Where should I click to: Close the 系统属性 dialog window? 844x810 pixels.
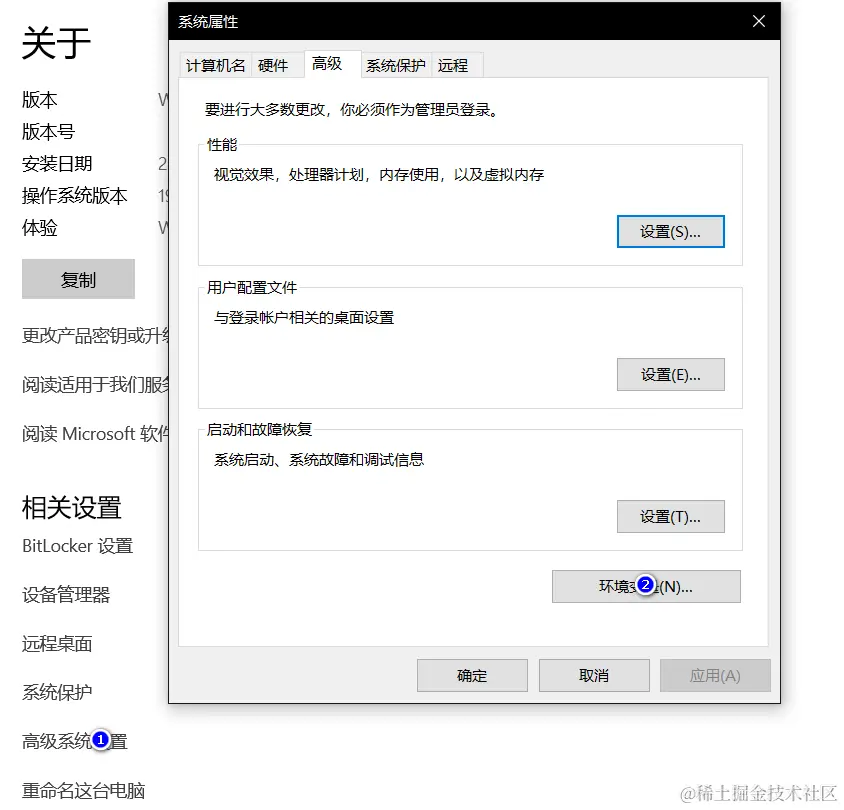(x=758, y=22)
